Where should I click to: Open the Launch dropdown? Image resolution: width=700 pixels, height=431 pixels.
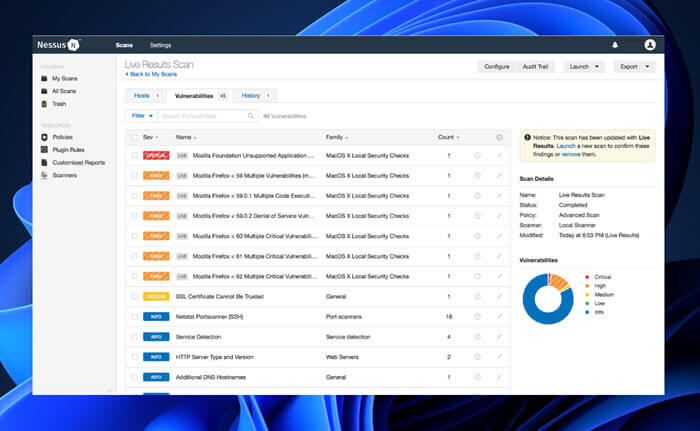click(584, 67)
